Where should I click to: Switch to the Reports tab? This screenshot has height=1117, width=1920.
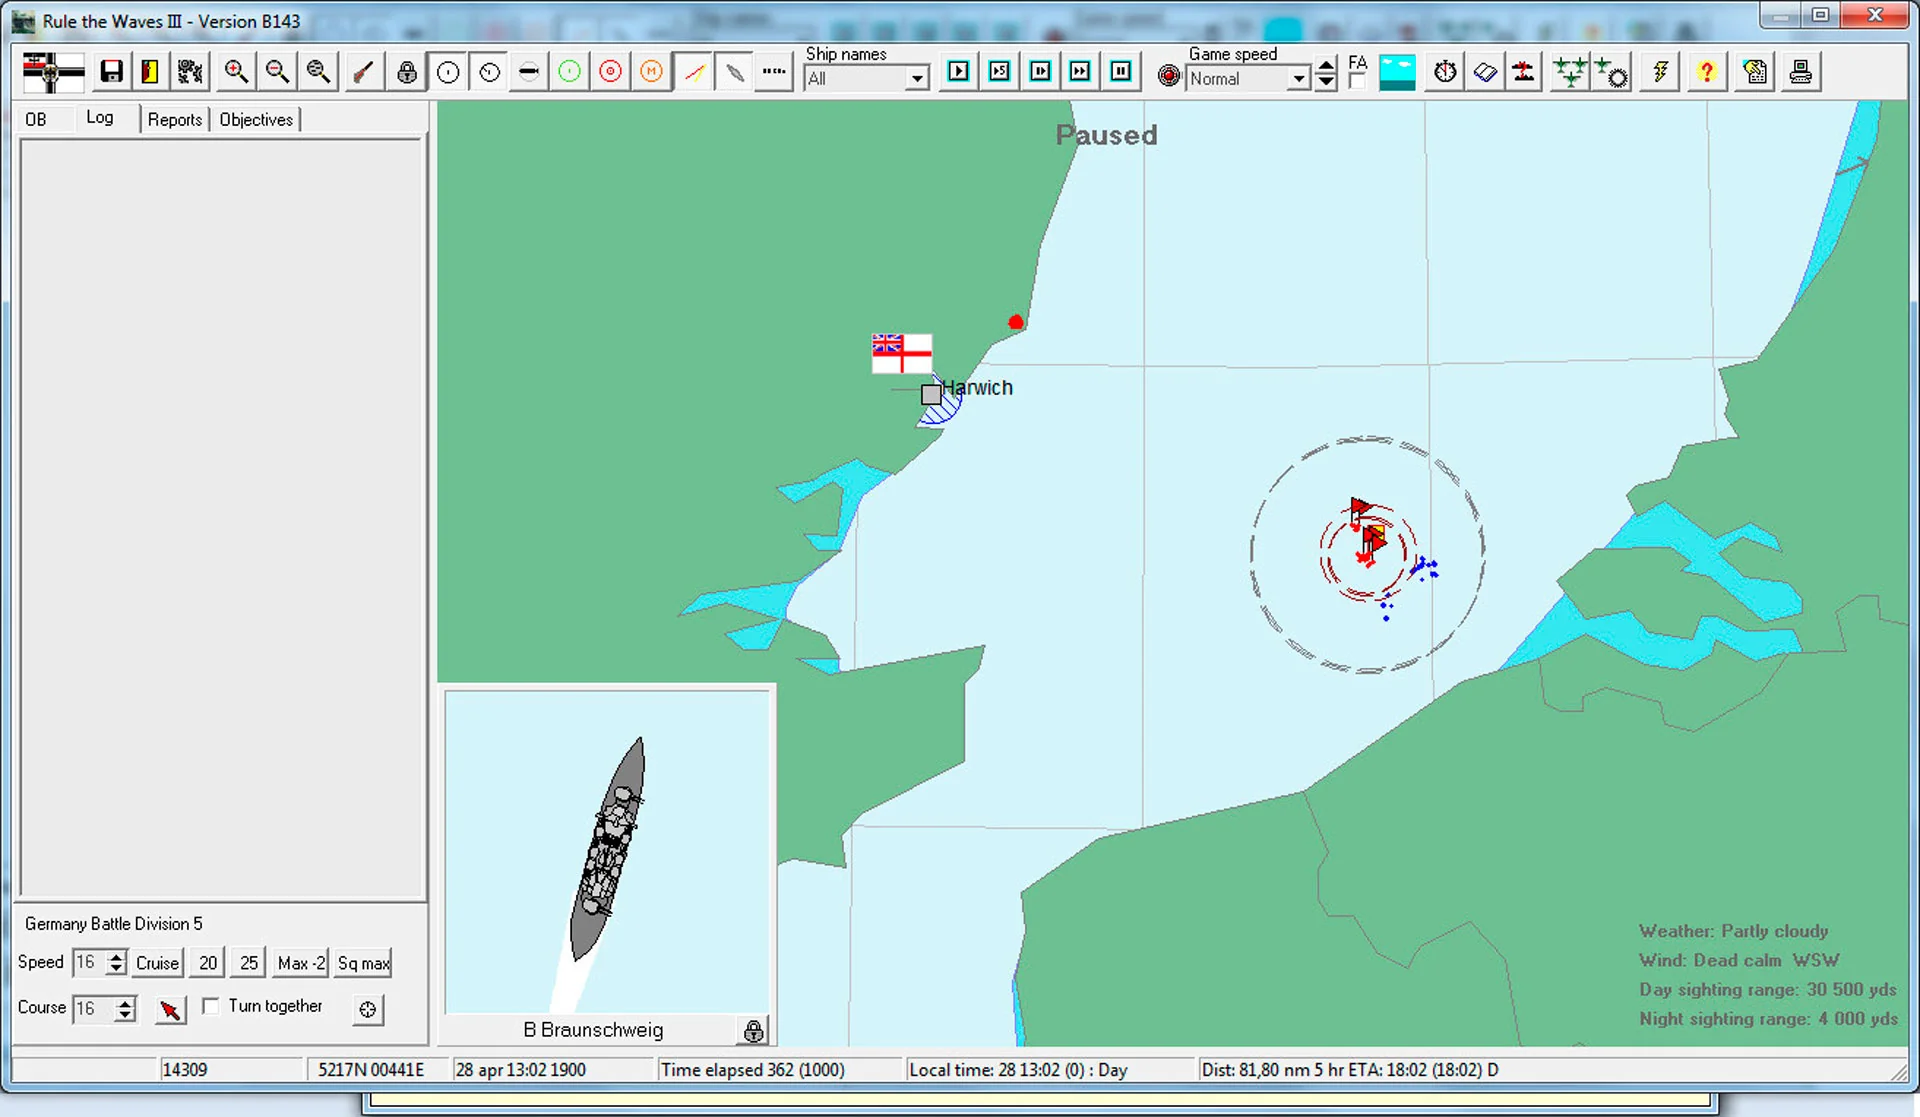pos(175,120)
